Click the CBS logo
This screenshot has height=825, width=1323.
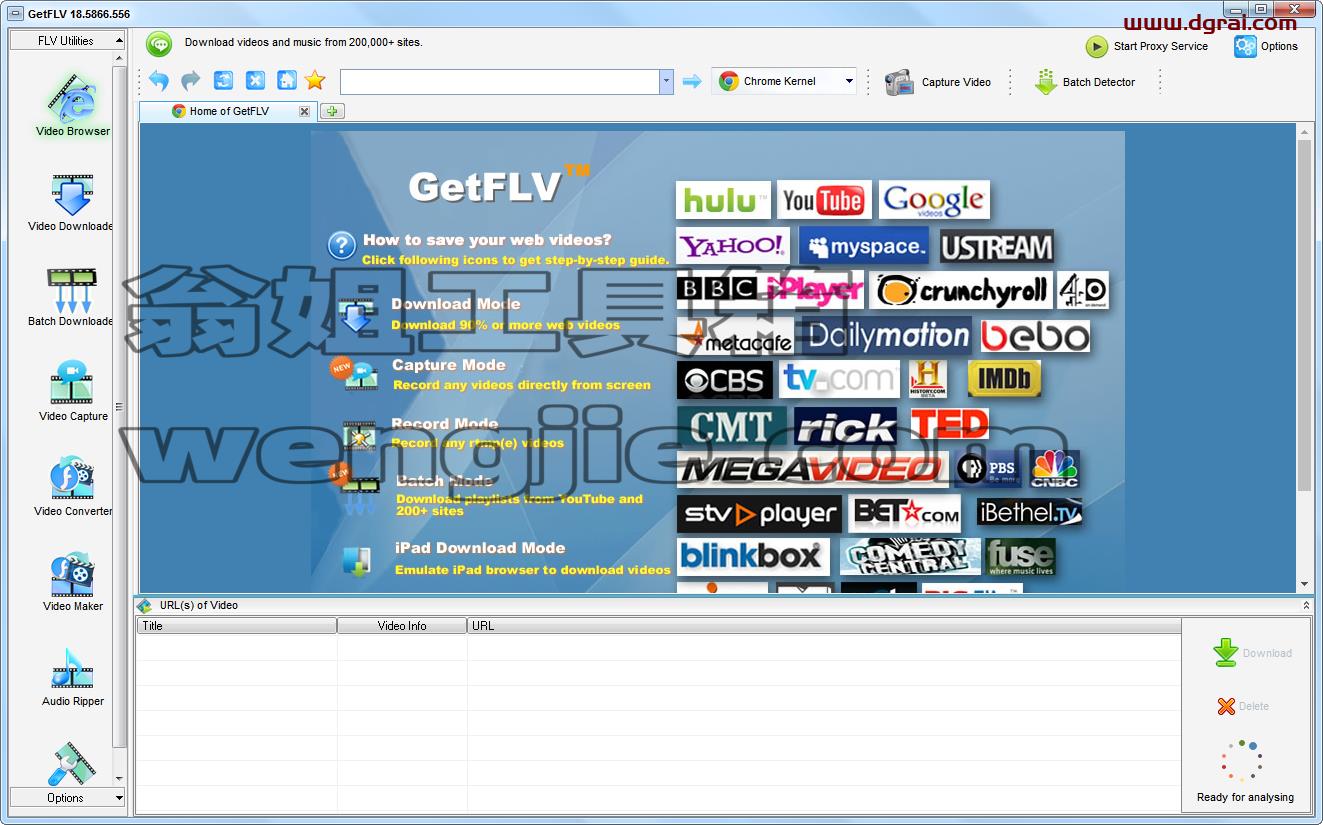724,380
